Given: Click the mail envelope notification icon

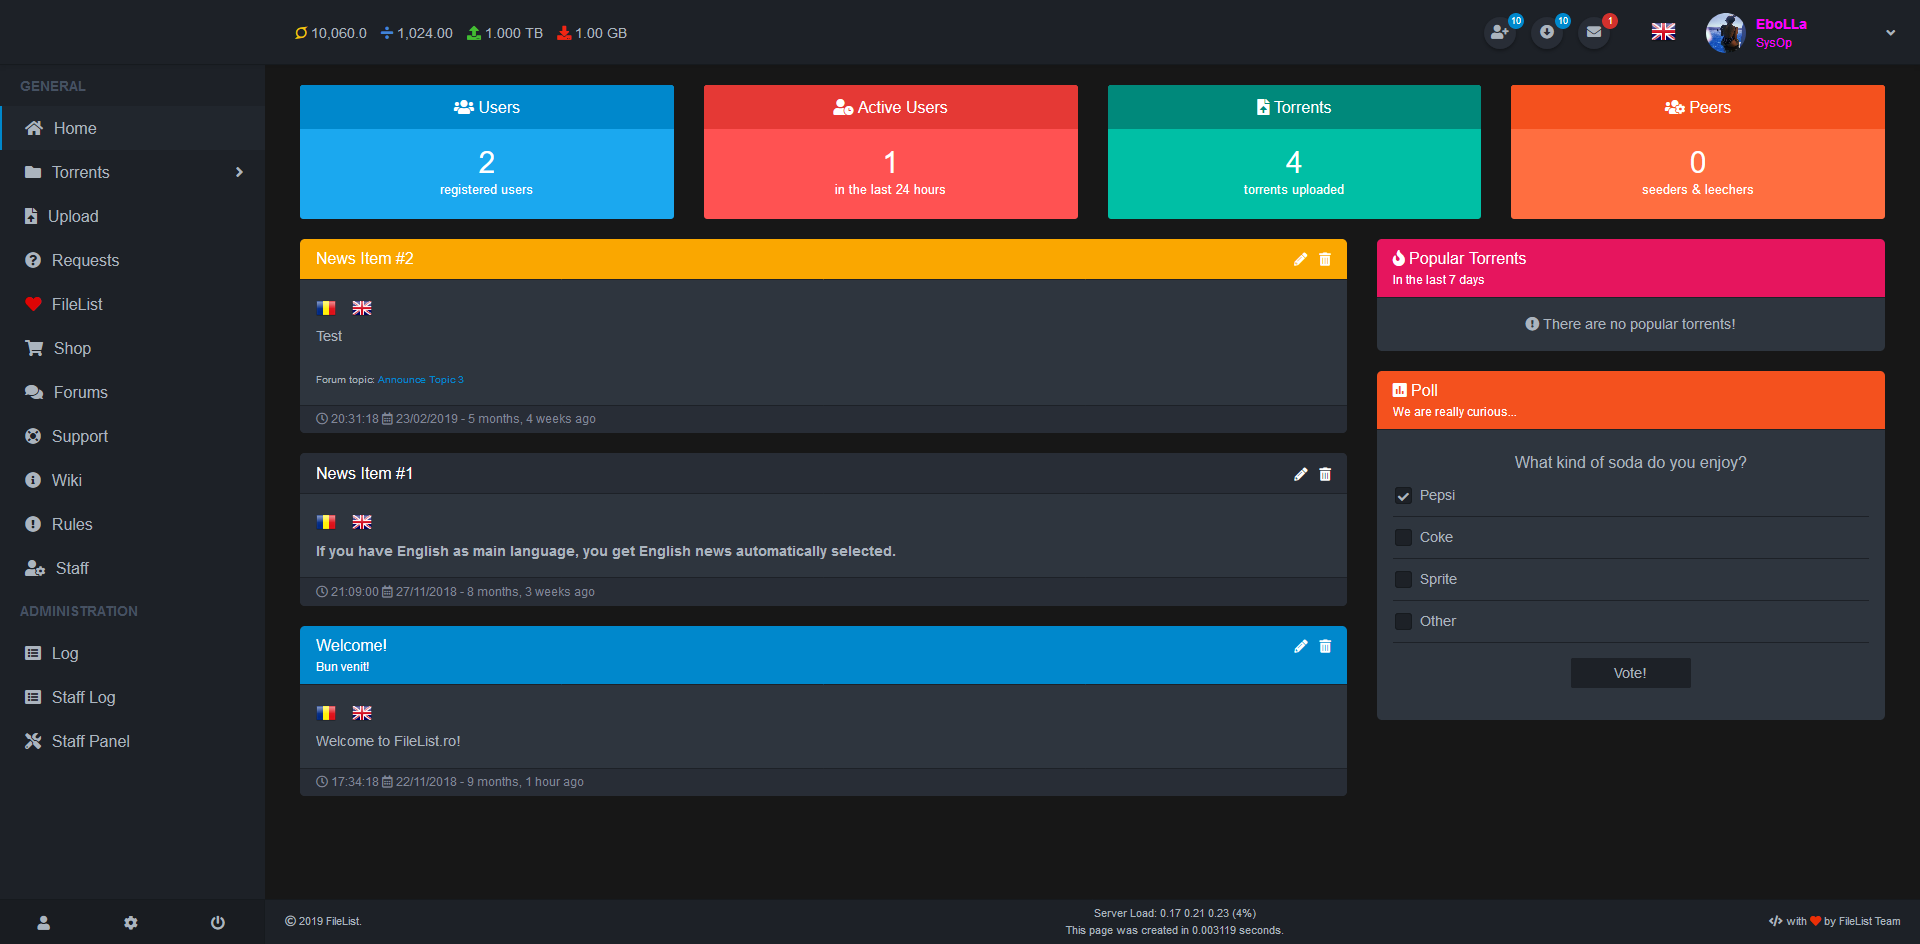Looking at the screenshot, I should click(x=1594, y=32).
